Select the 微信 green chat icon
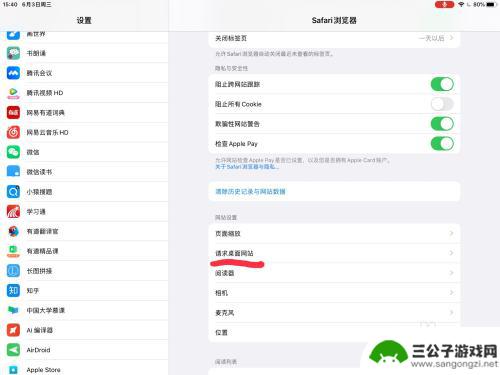 coord(13,152)
